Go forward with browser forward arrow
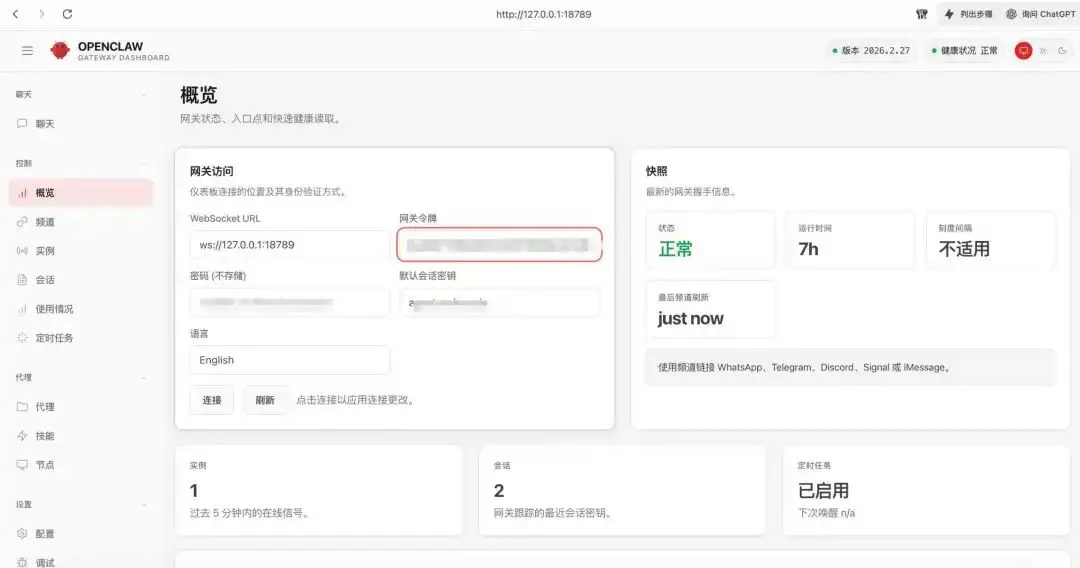The width and height of the screenshot is (1080, 568). [41, 14]
